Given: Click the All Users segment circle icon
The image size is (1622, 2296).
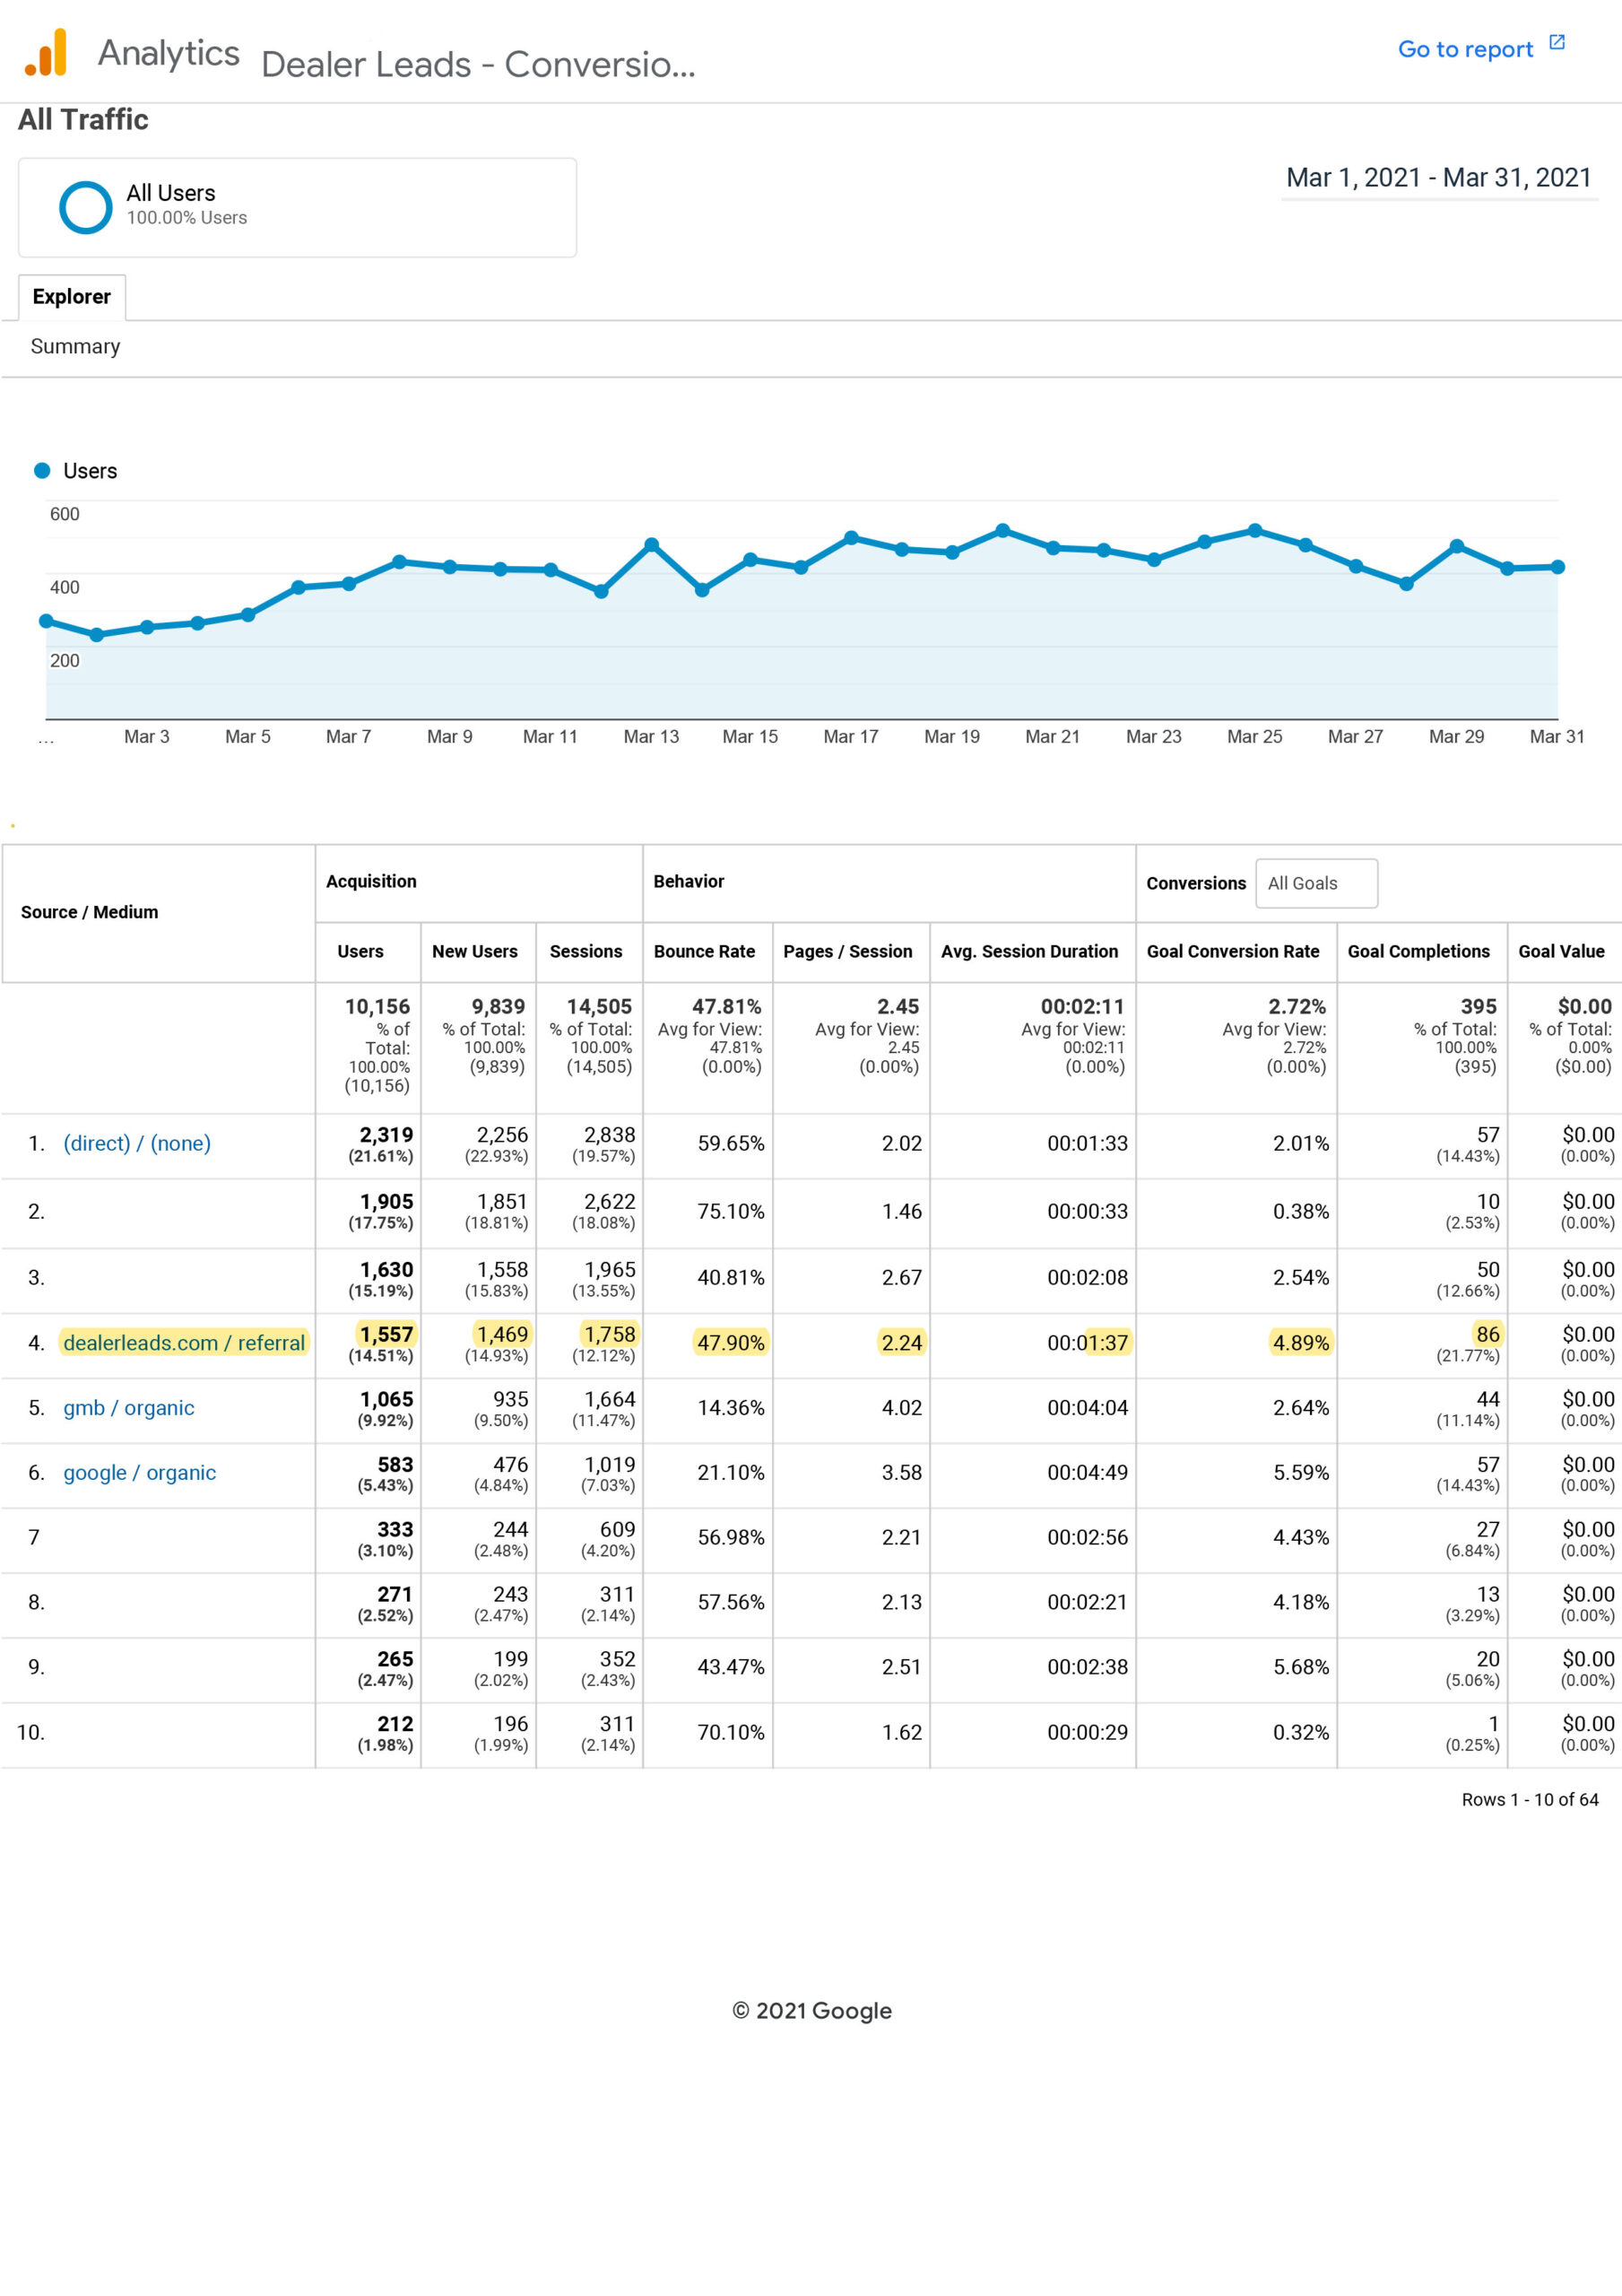Looking at the screenshot, I should 86,207.
